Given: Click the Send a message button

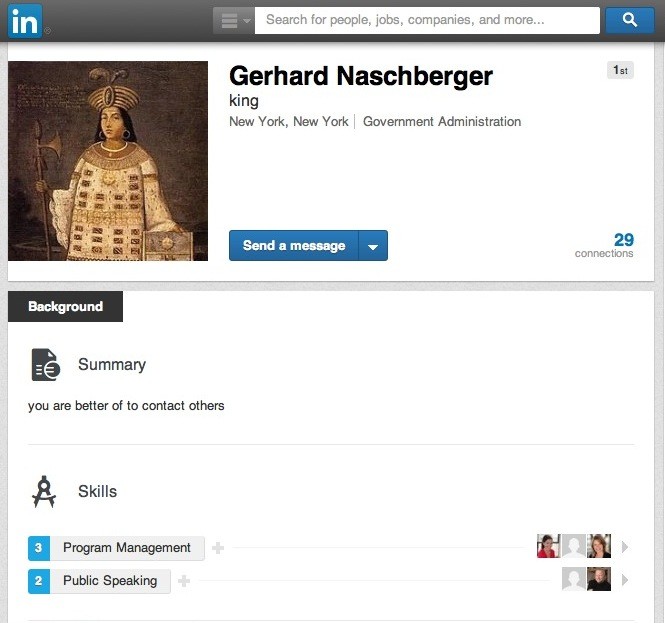Looking at the screenshot, I should pyautogui.click(x=294, y=246).
